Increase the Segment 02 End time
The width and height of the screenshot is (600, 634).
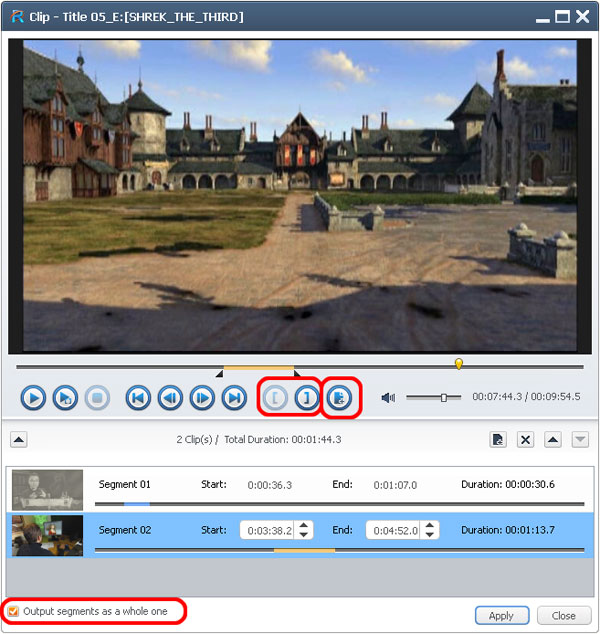point(430,525)
